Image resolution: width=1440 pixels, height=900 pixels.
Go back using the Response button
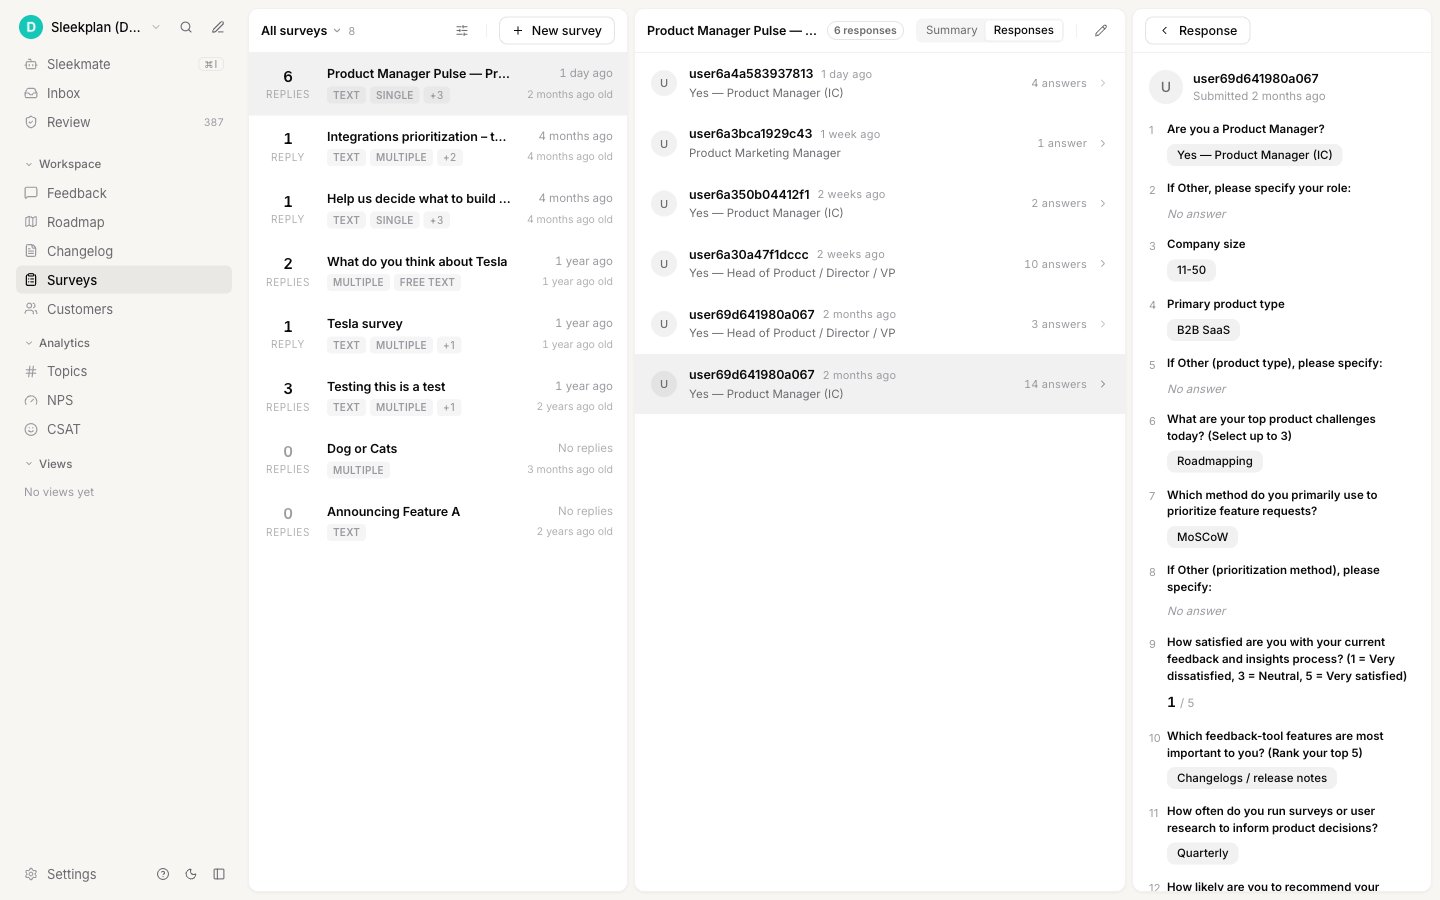pos(1197,31)
